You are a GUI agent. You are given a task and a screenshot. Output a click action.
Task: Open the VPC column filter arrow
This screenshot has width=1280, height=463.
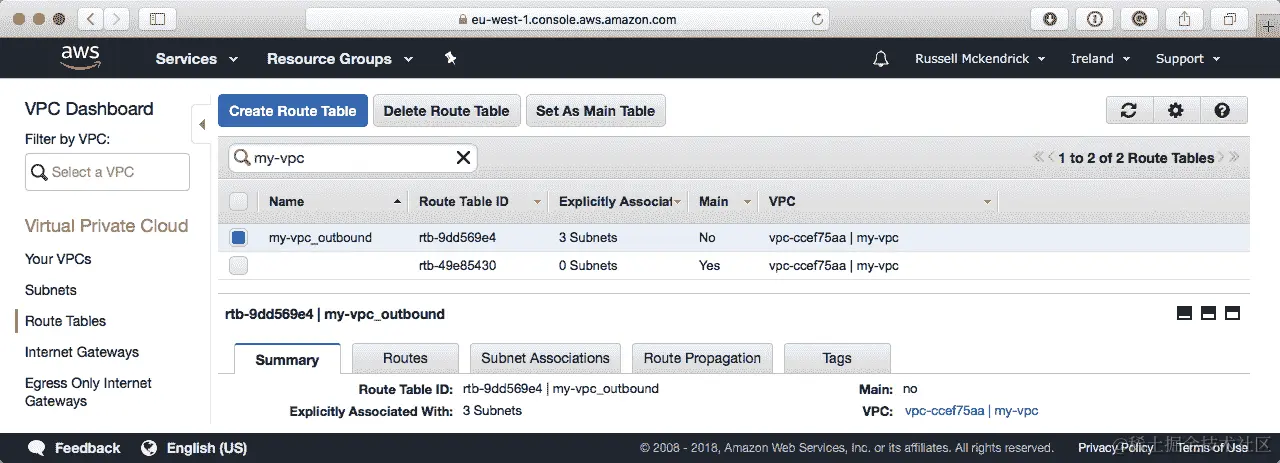tap(988, 202)
